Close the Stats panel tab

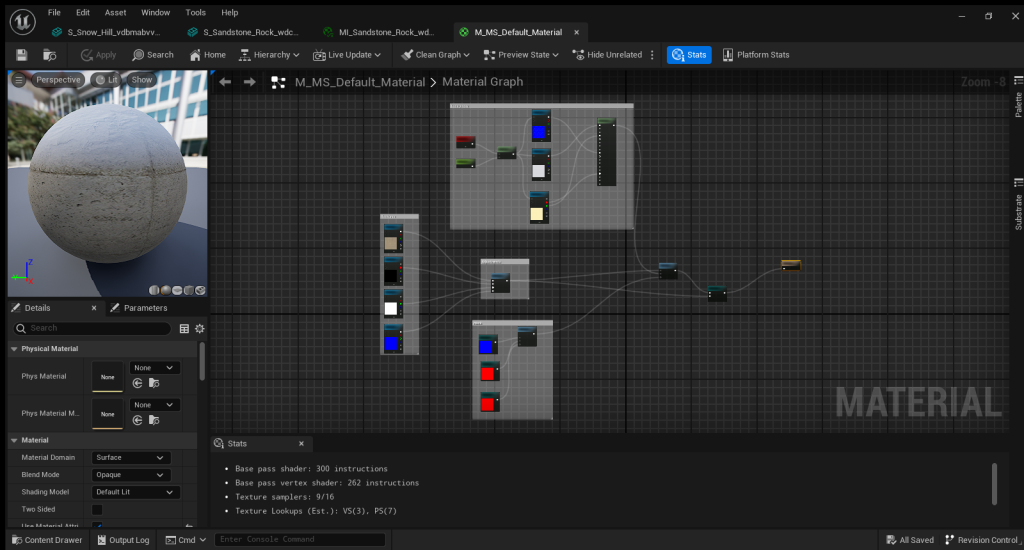pos(301,444)
